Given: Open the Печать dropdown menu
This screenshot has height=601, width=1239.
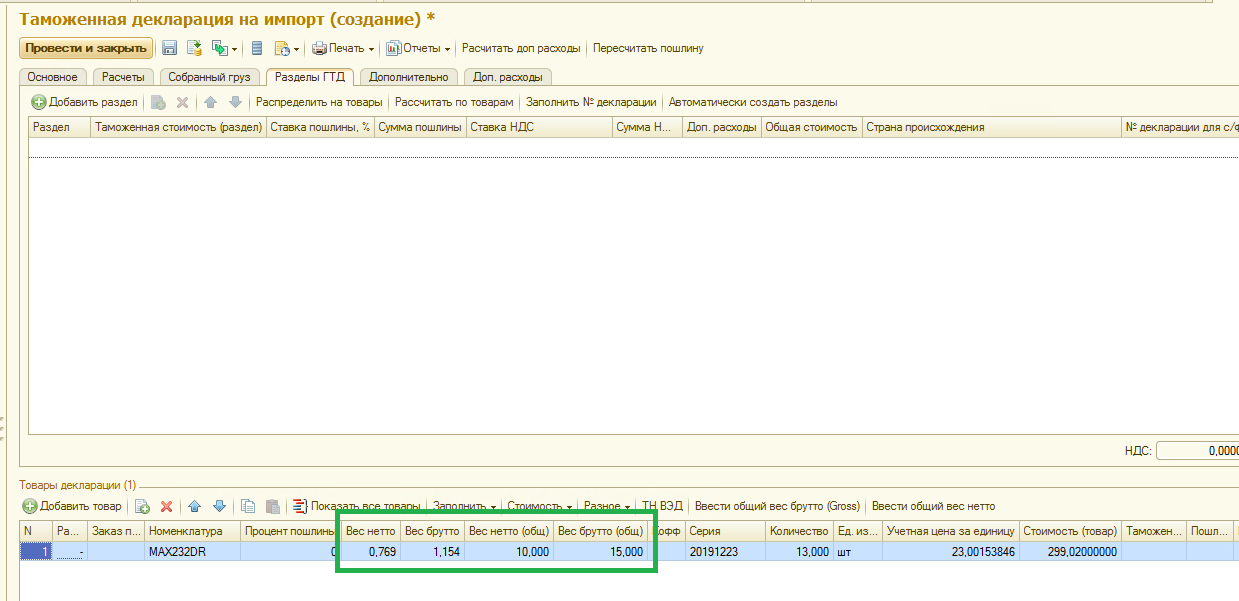Looking at the screenshot, I should pos(343,48).
